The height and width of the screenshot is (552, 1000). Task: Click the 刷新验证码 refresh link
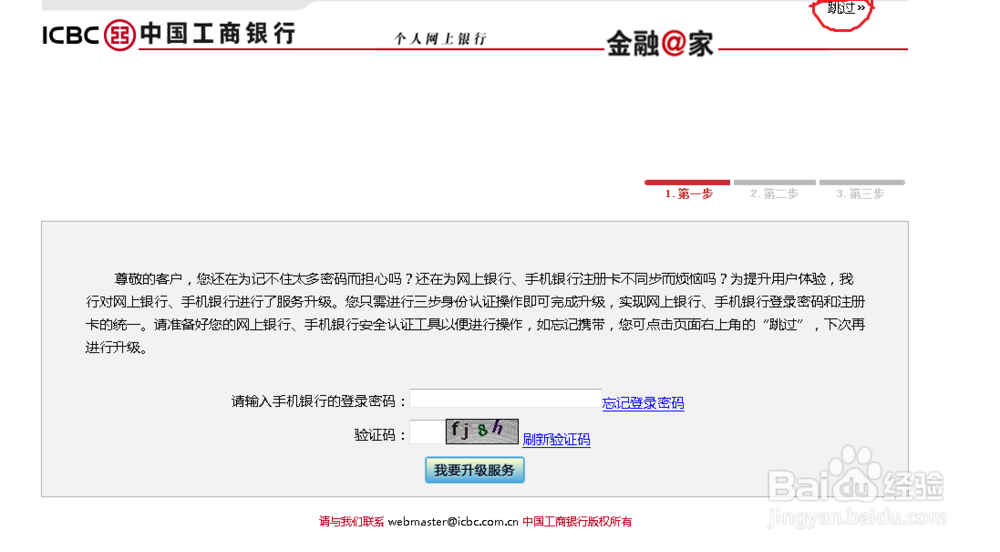point(556,439)
